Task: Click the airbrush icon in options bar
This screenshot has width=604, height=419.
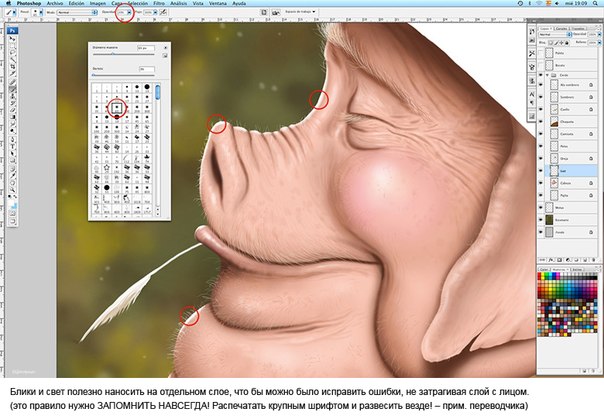Action: pyautogui.click(x=163, y=12)
